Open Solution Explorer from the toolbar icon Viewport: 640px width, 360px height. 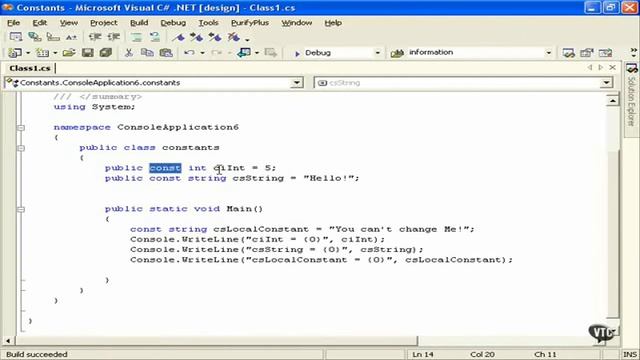(568, 53)
